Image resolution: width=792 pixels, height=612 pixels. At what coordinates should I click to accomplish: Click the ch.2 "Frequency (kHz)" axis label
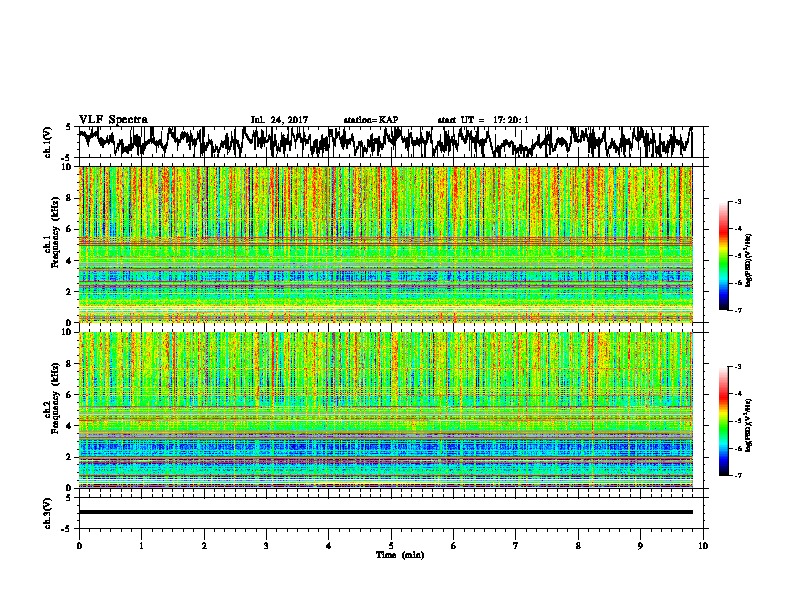point(55,398)
